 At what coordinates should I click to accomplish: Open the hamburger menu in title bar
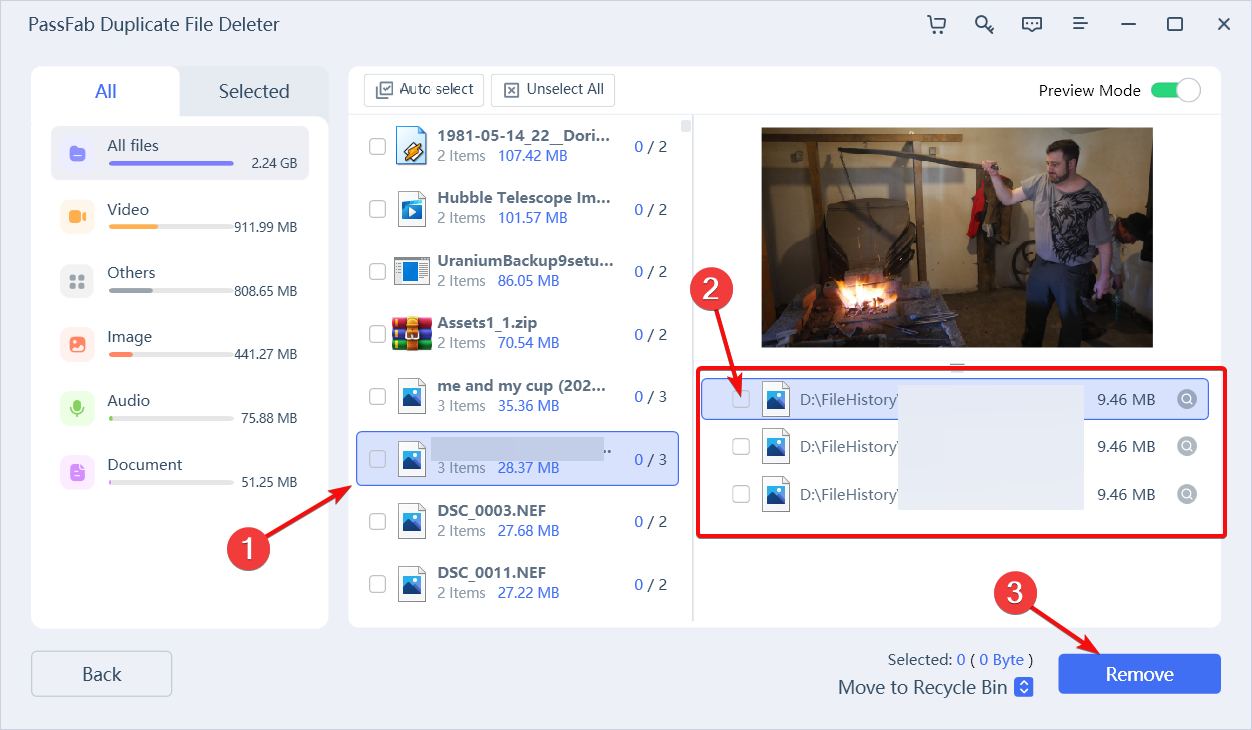pyautogui.click(x=1080, y=24)
